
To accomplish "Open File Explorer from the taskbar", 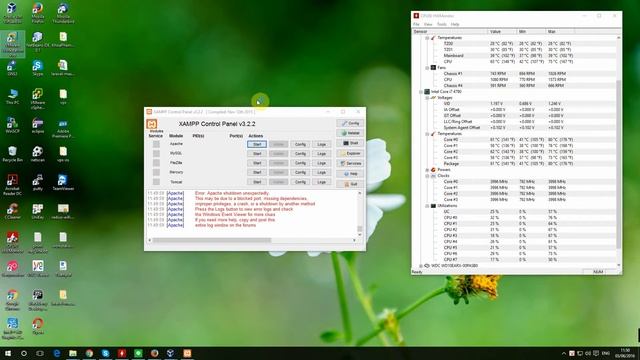I will 73,353.
